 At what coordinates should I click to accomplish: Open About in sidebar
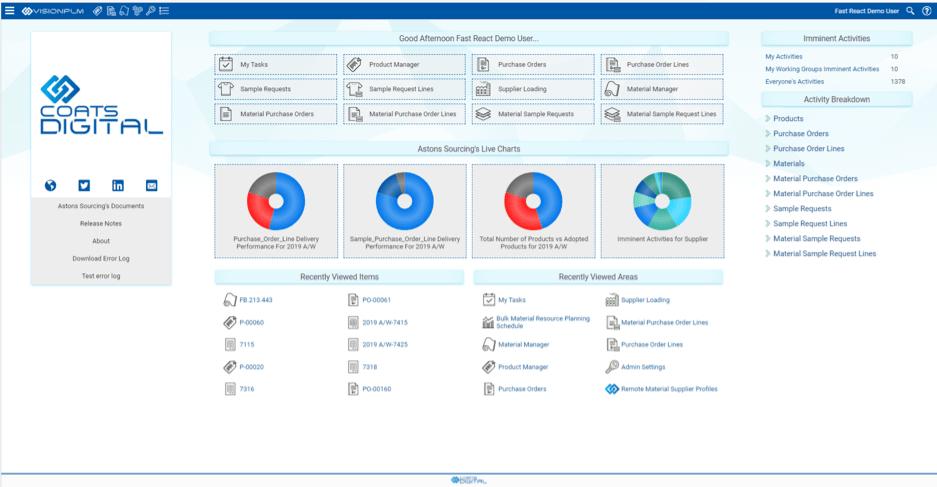coord(101,241)
